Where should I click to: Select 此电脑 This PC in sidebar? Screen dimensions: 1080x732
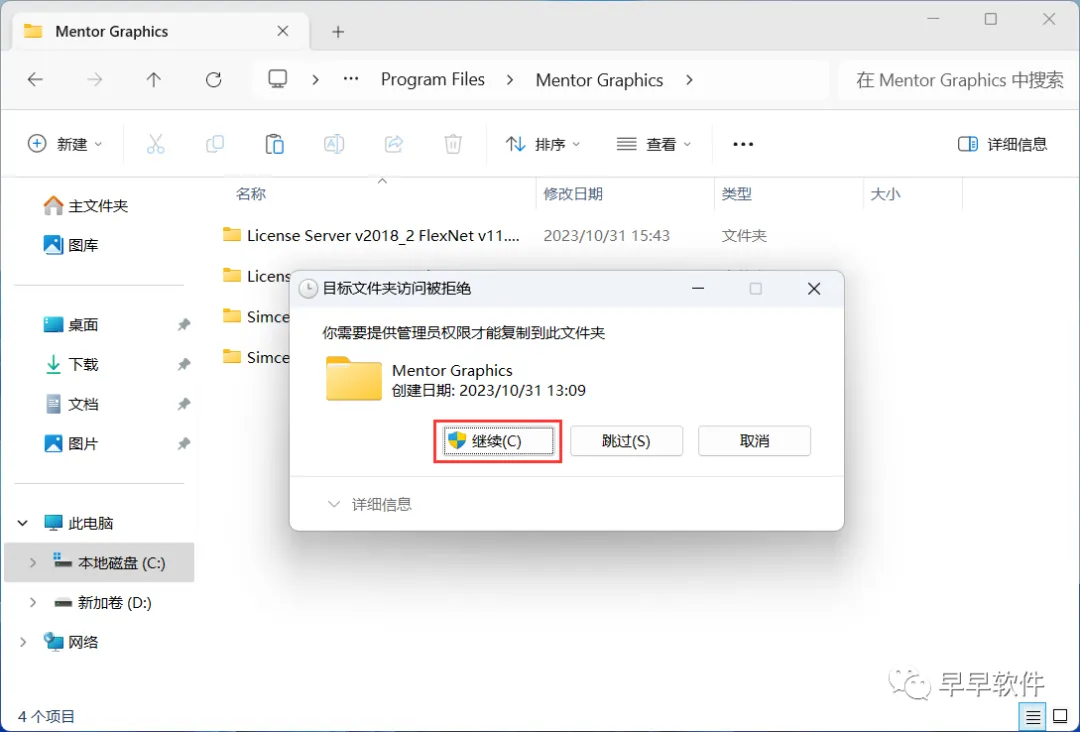(79, 523)
